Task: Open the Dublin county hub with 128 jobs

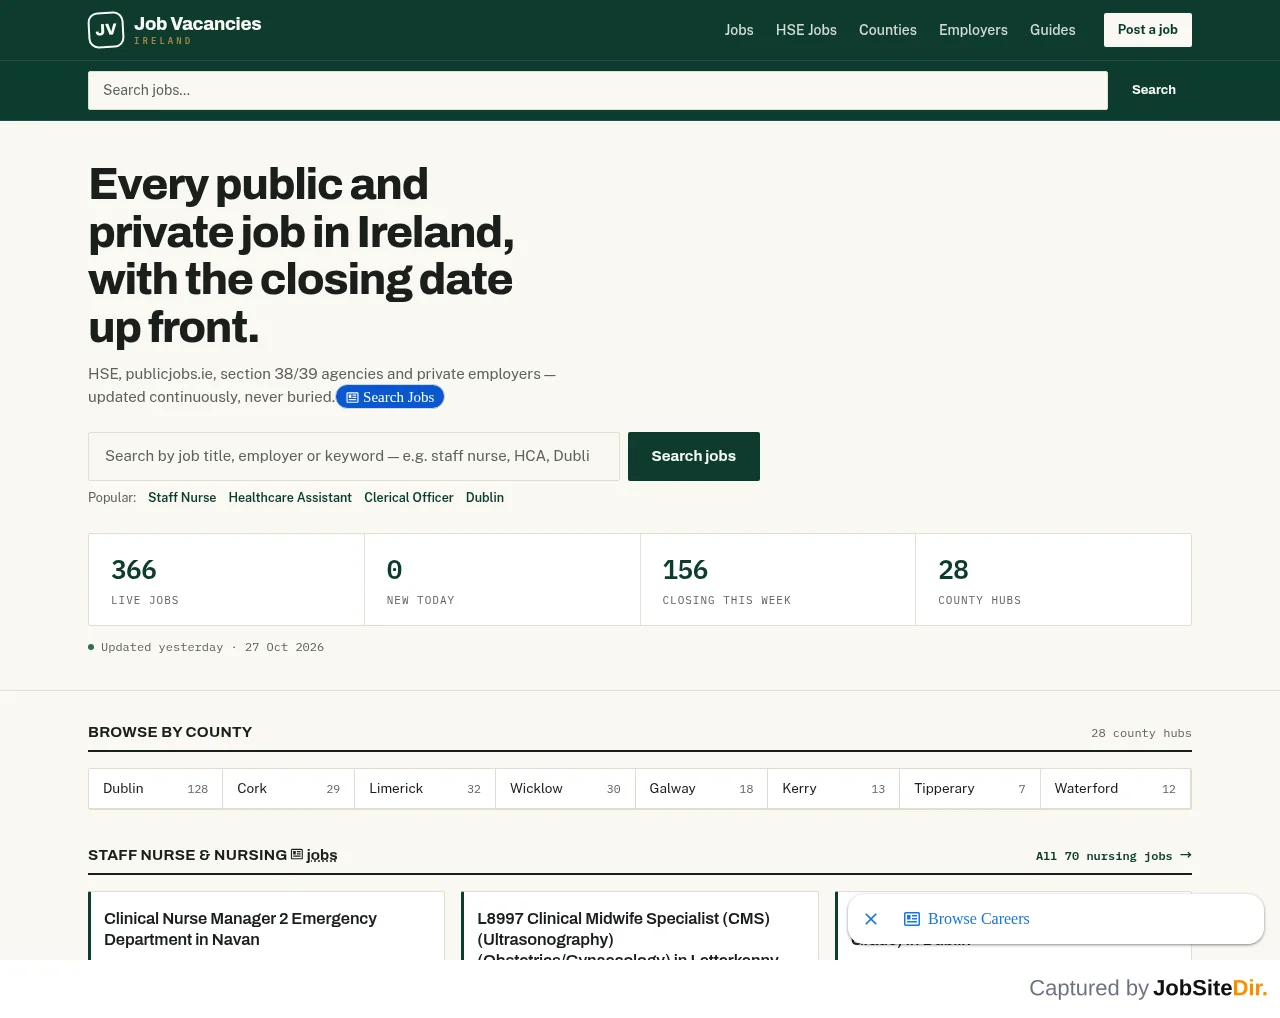Action: (x=156, y=789)
